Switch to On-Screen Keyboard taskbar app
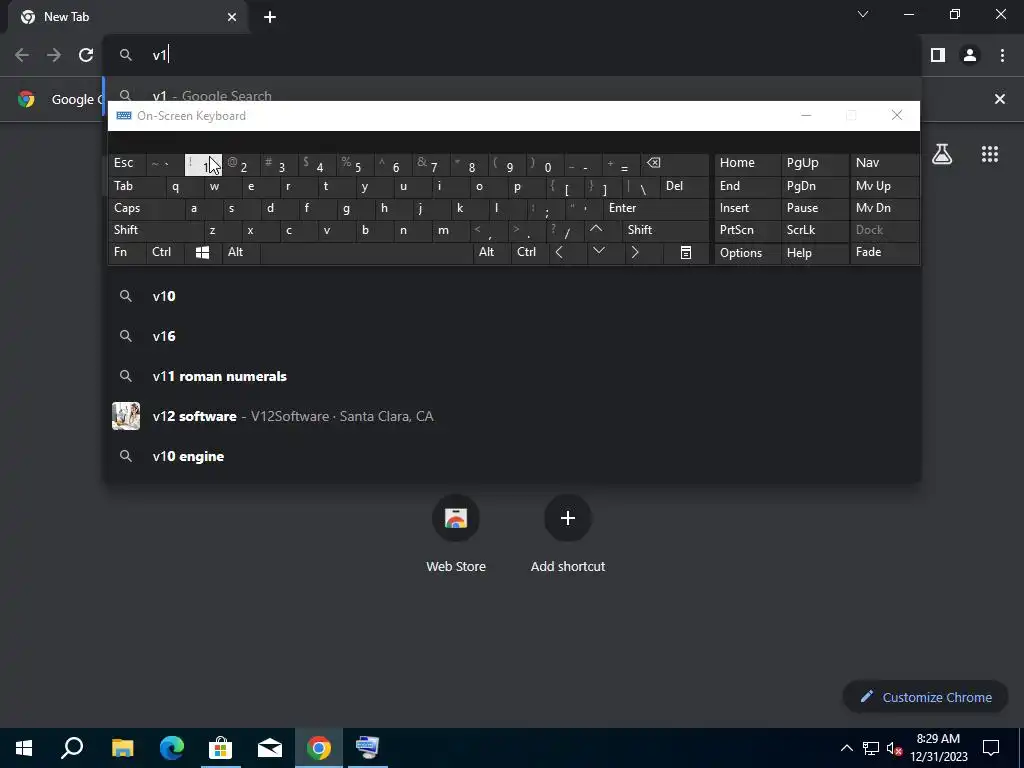The image size is (1024, 768). 368,748
